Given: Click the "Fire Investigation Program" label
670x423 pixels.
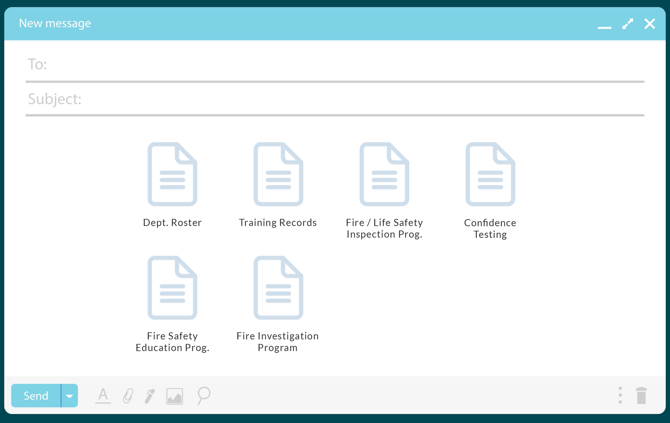Looking at the screenshot, I should pyautogui.click(x=278, y=342).
